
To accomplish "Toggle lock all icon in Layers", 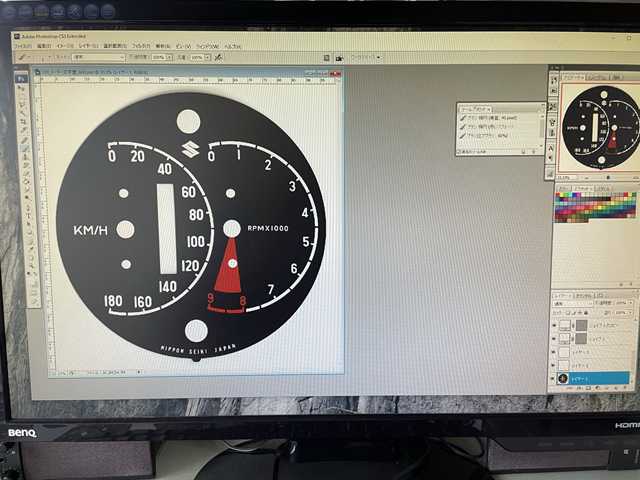I will [x=586, y=313].
